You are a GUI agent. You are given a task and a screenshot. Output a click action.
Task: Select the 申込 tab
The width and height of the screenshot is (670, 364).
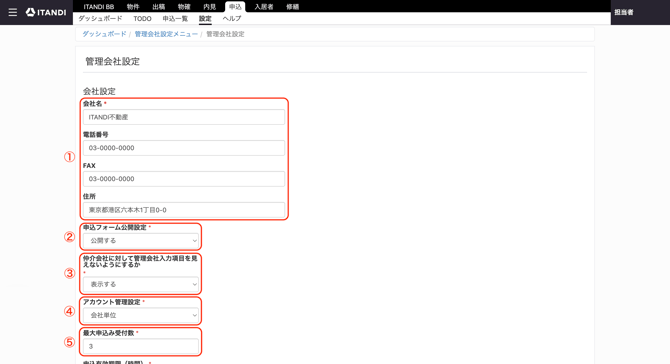(x=235, y=6)
